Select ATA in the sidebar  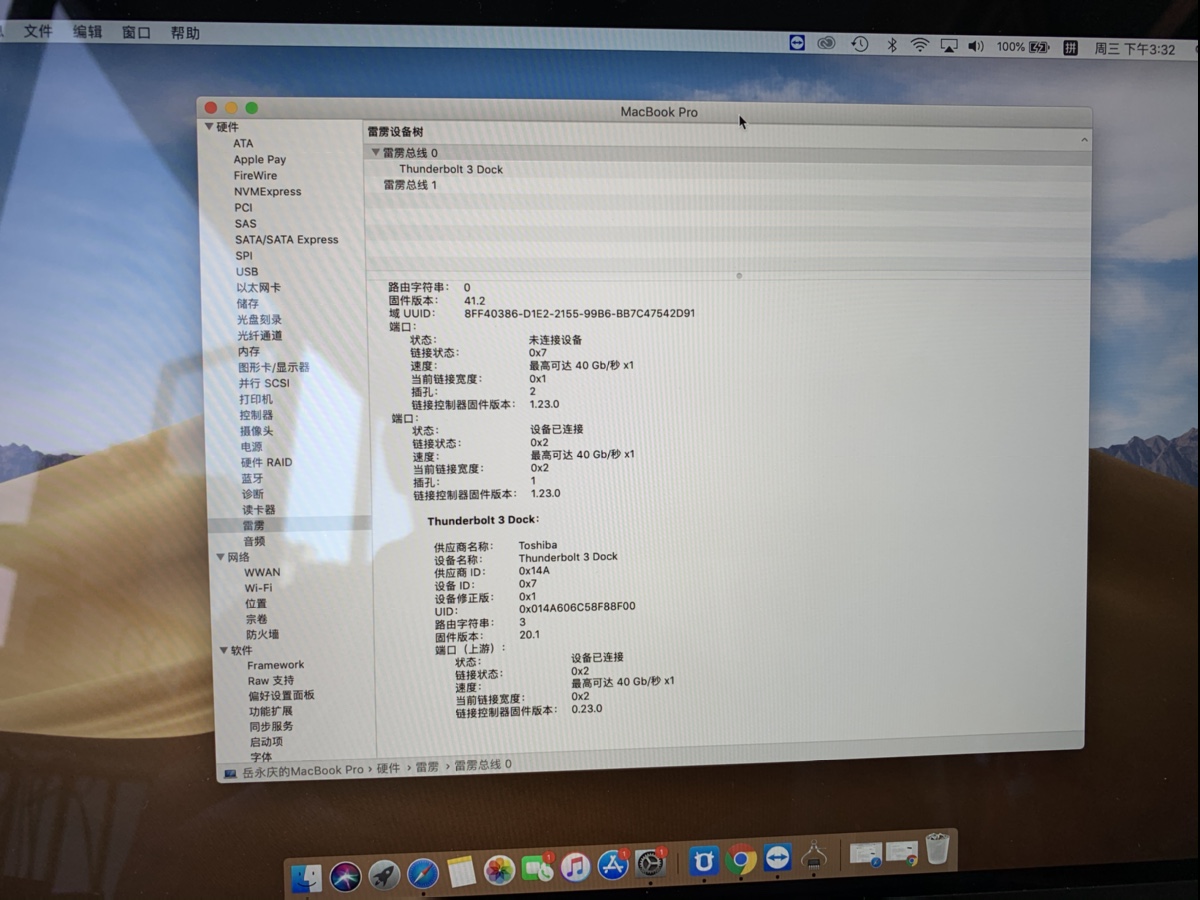click(244, 143)
